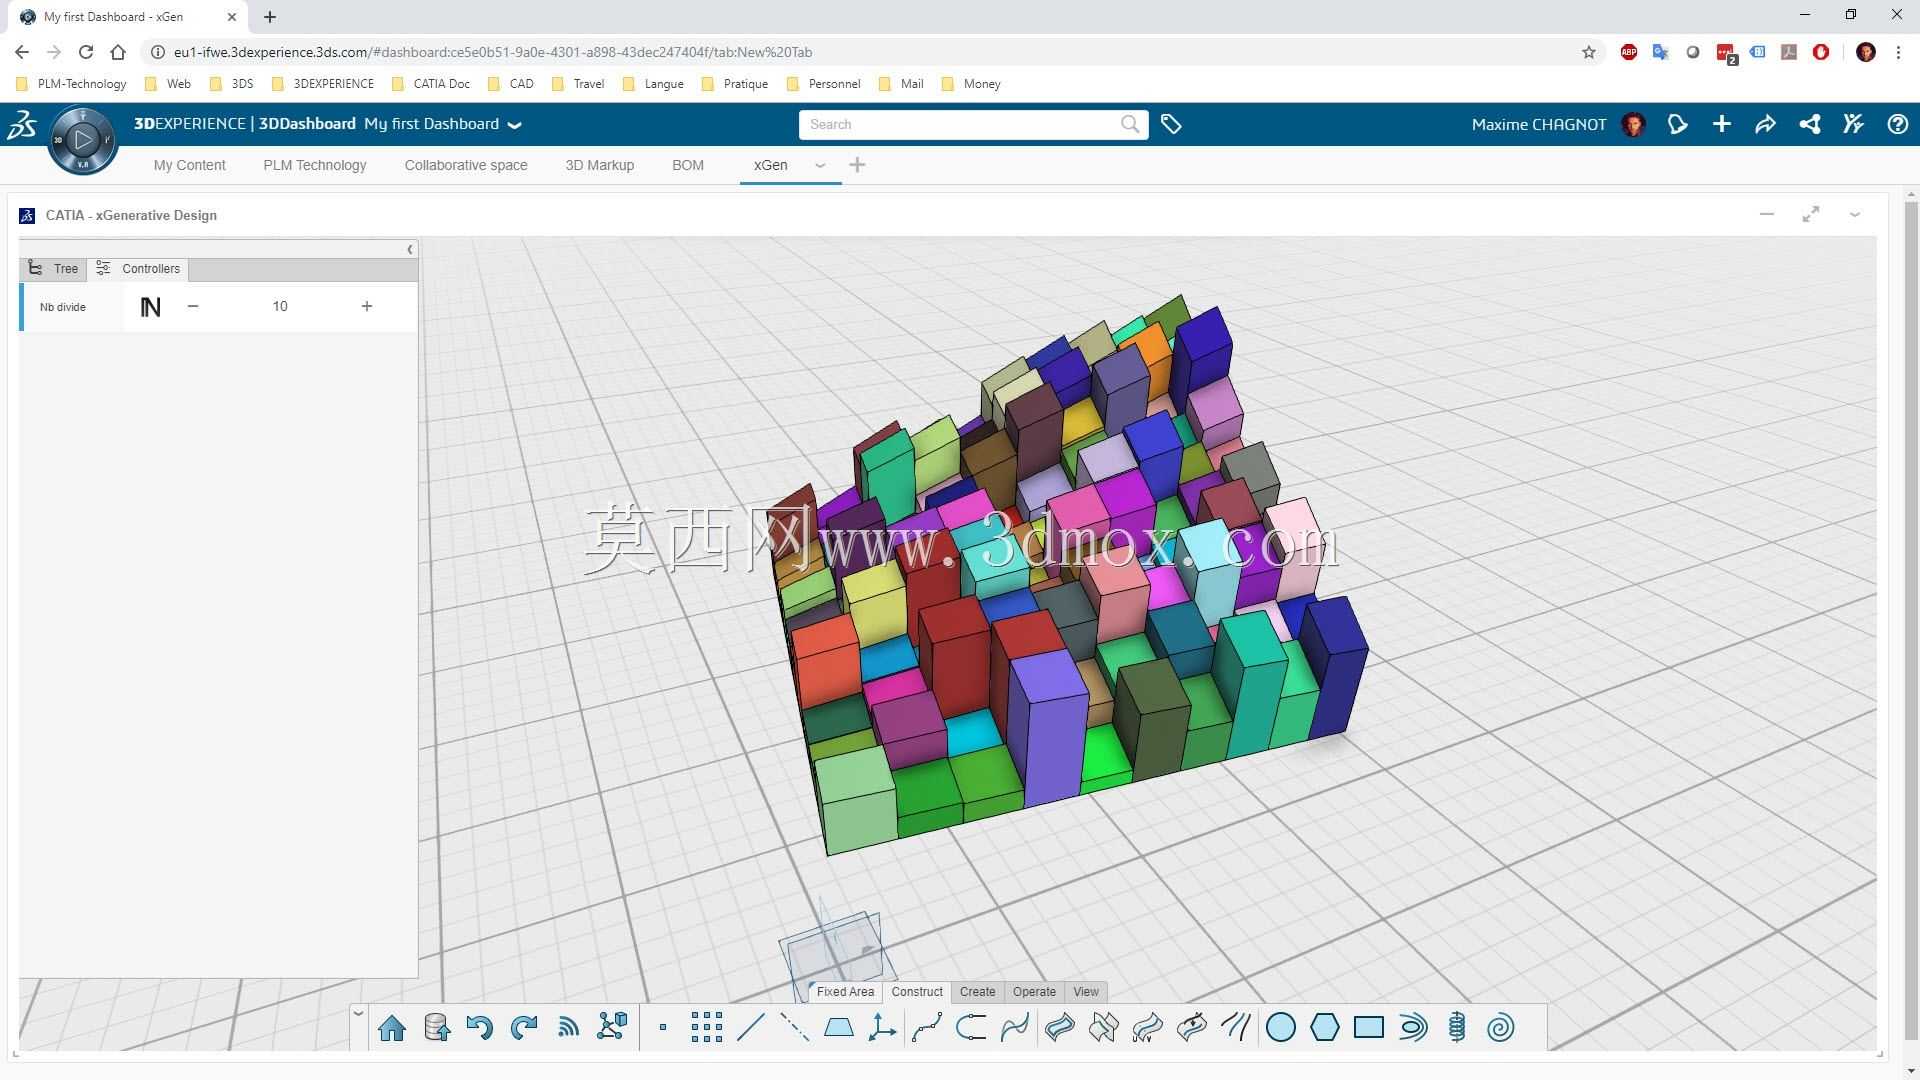Open the xGen tab dropdown arrow
Viewport: 1920px width, 1080px height.
pos(820,166)
